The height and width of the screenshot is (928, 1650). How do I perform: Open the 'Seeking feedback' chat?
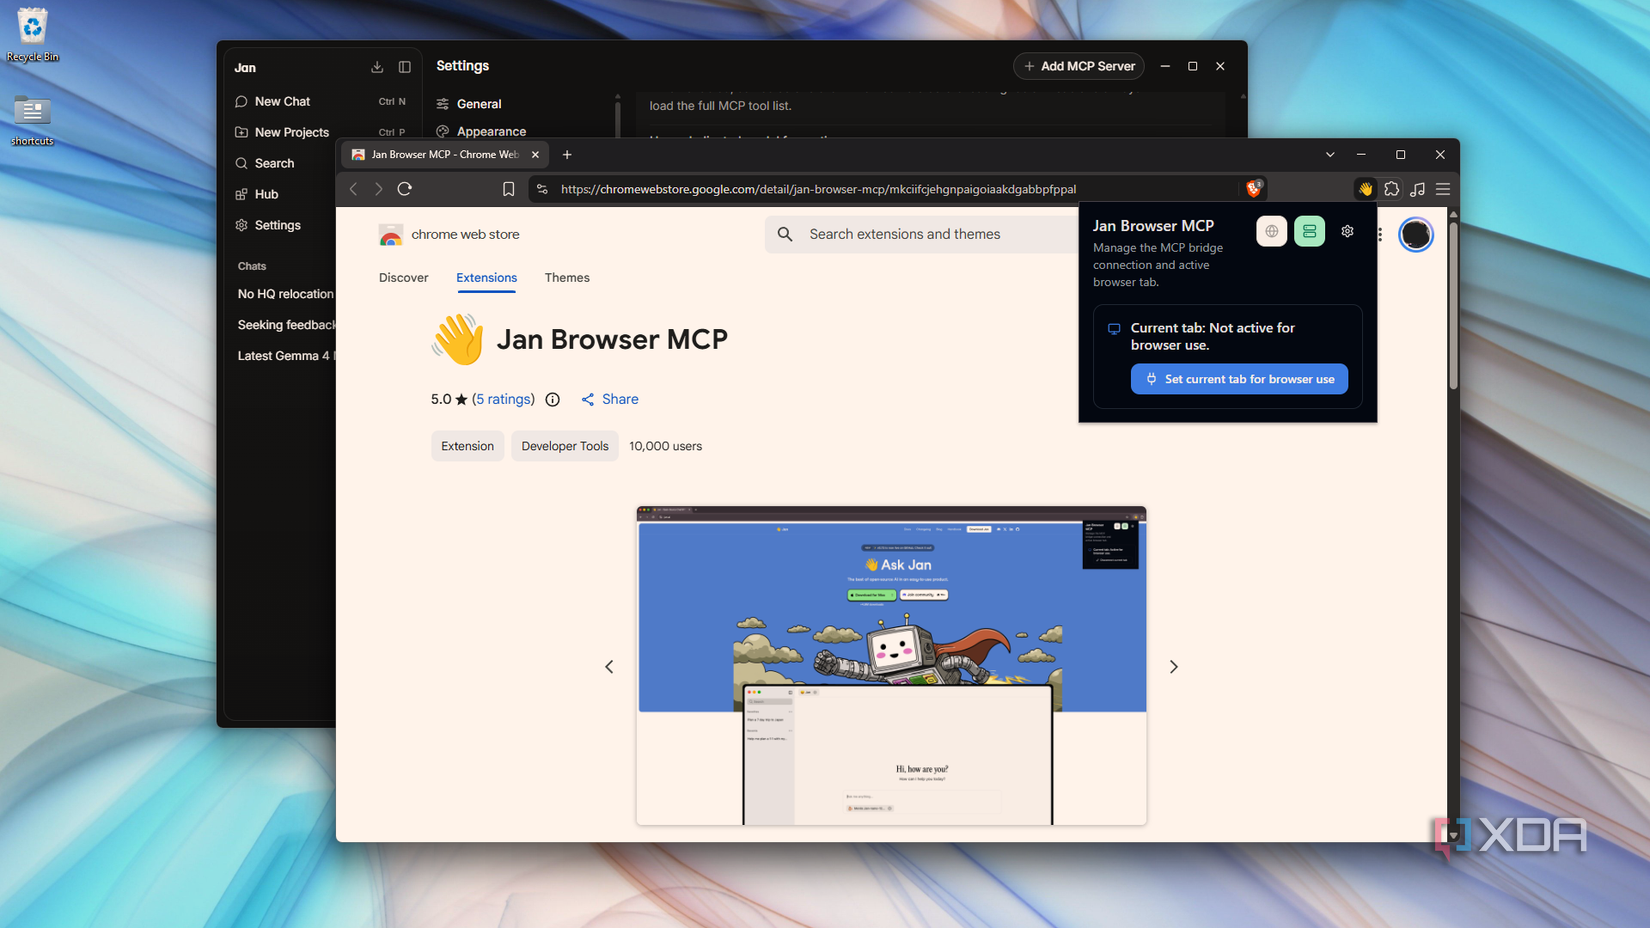pos(285,325)
